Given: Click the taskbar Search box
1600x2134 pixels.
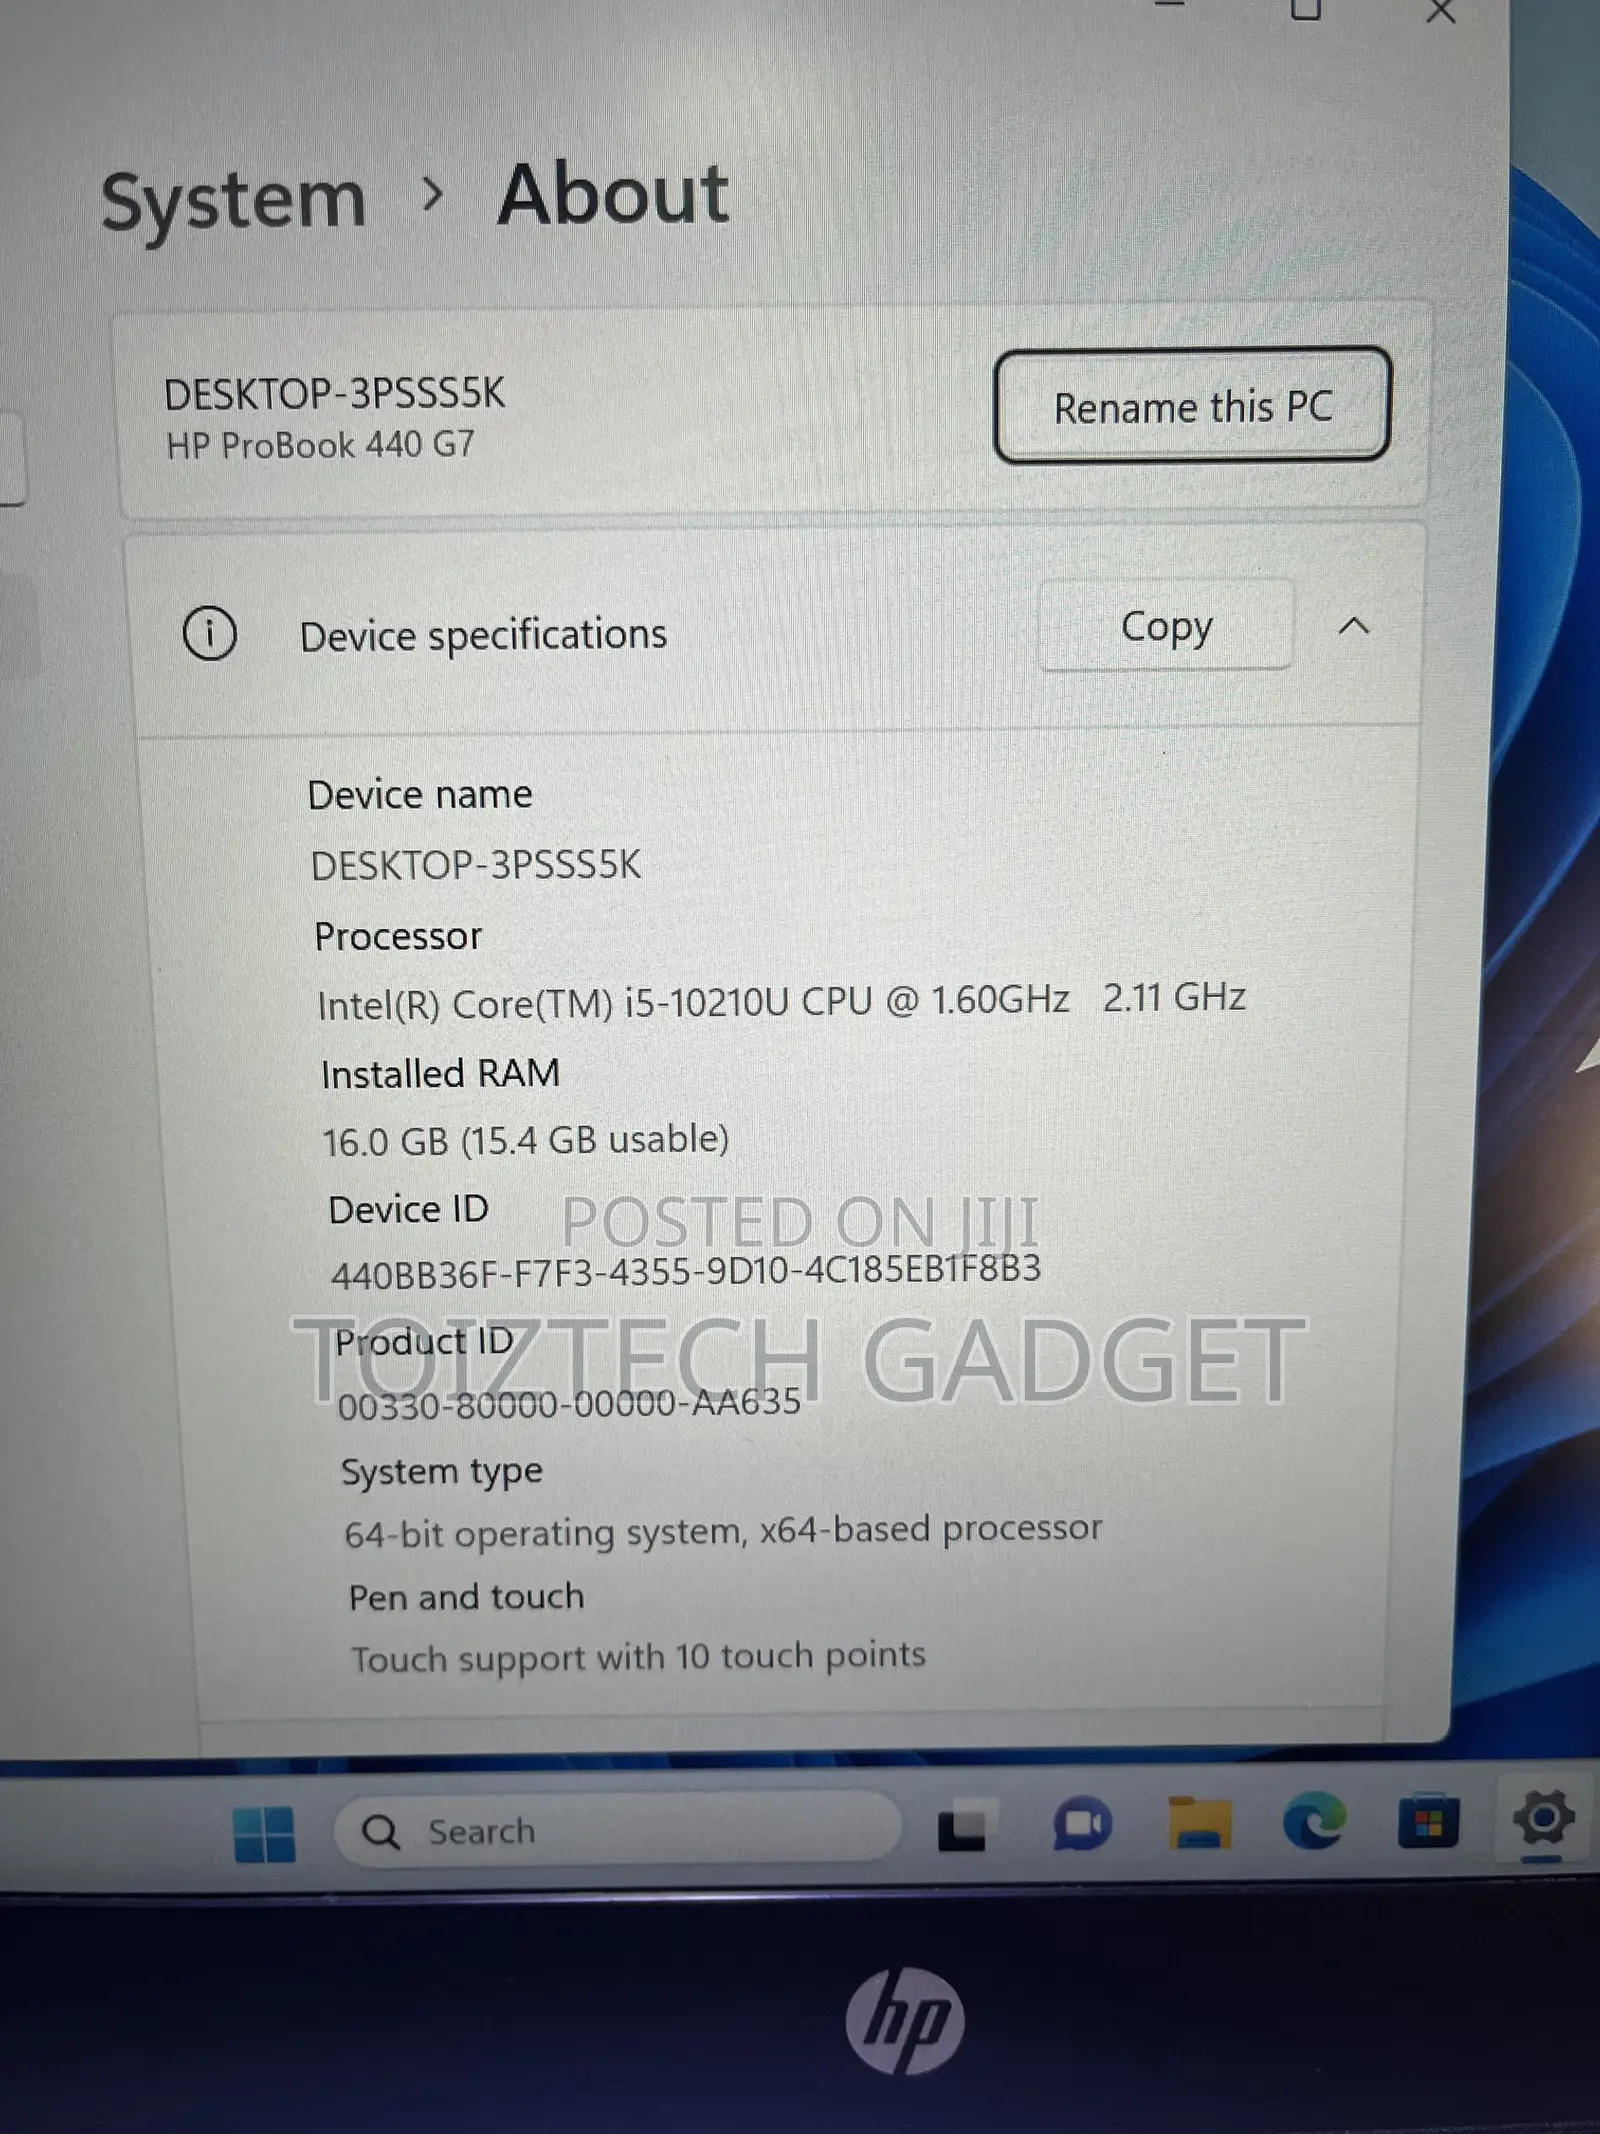Looking at the screenshot, I should (x=617, y=1829).
